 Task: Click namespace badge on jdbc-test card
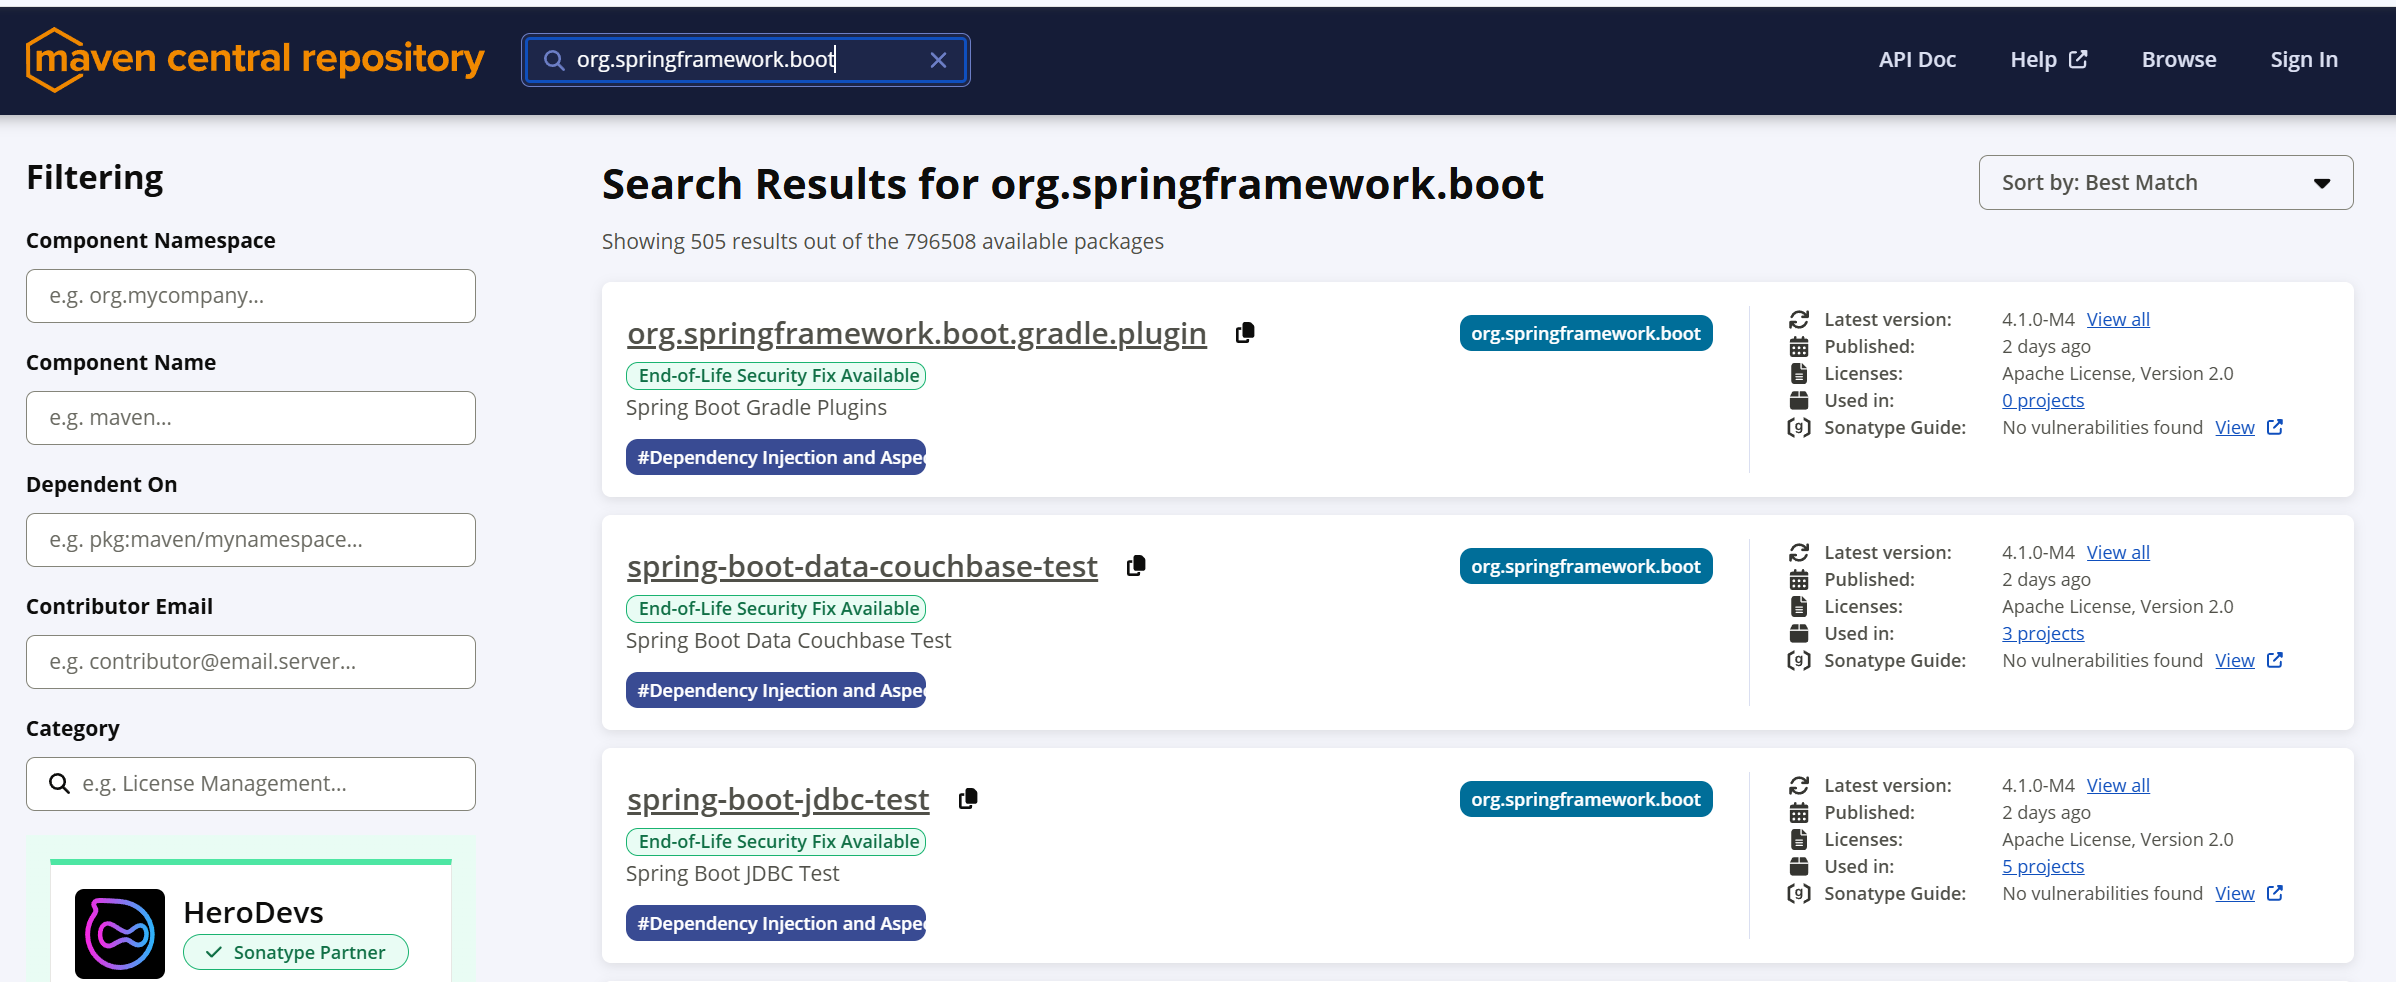tap(1586, 799)
